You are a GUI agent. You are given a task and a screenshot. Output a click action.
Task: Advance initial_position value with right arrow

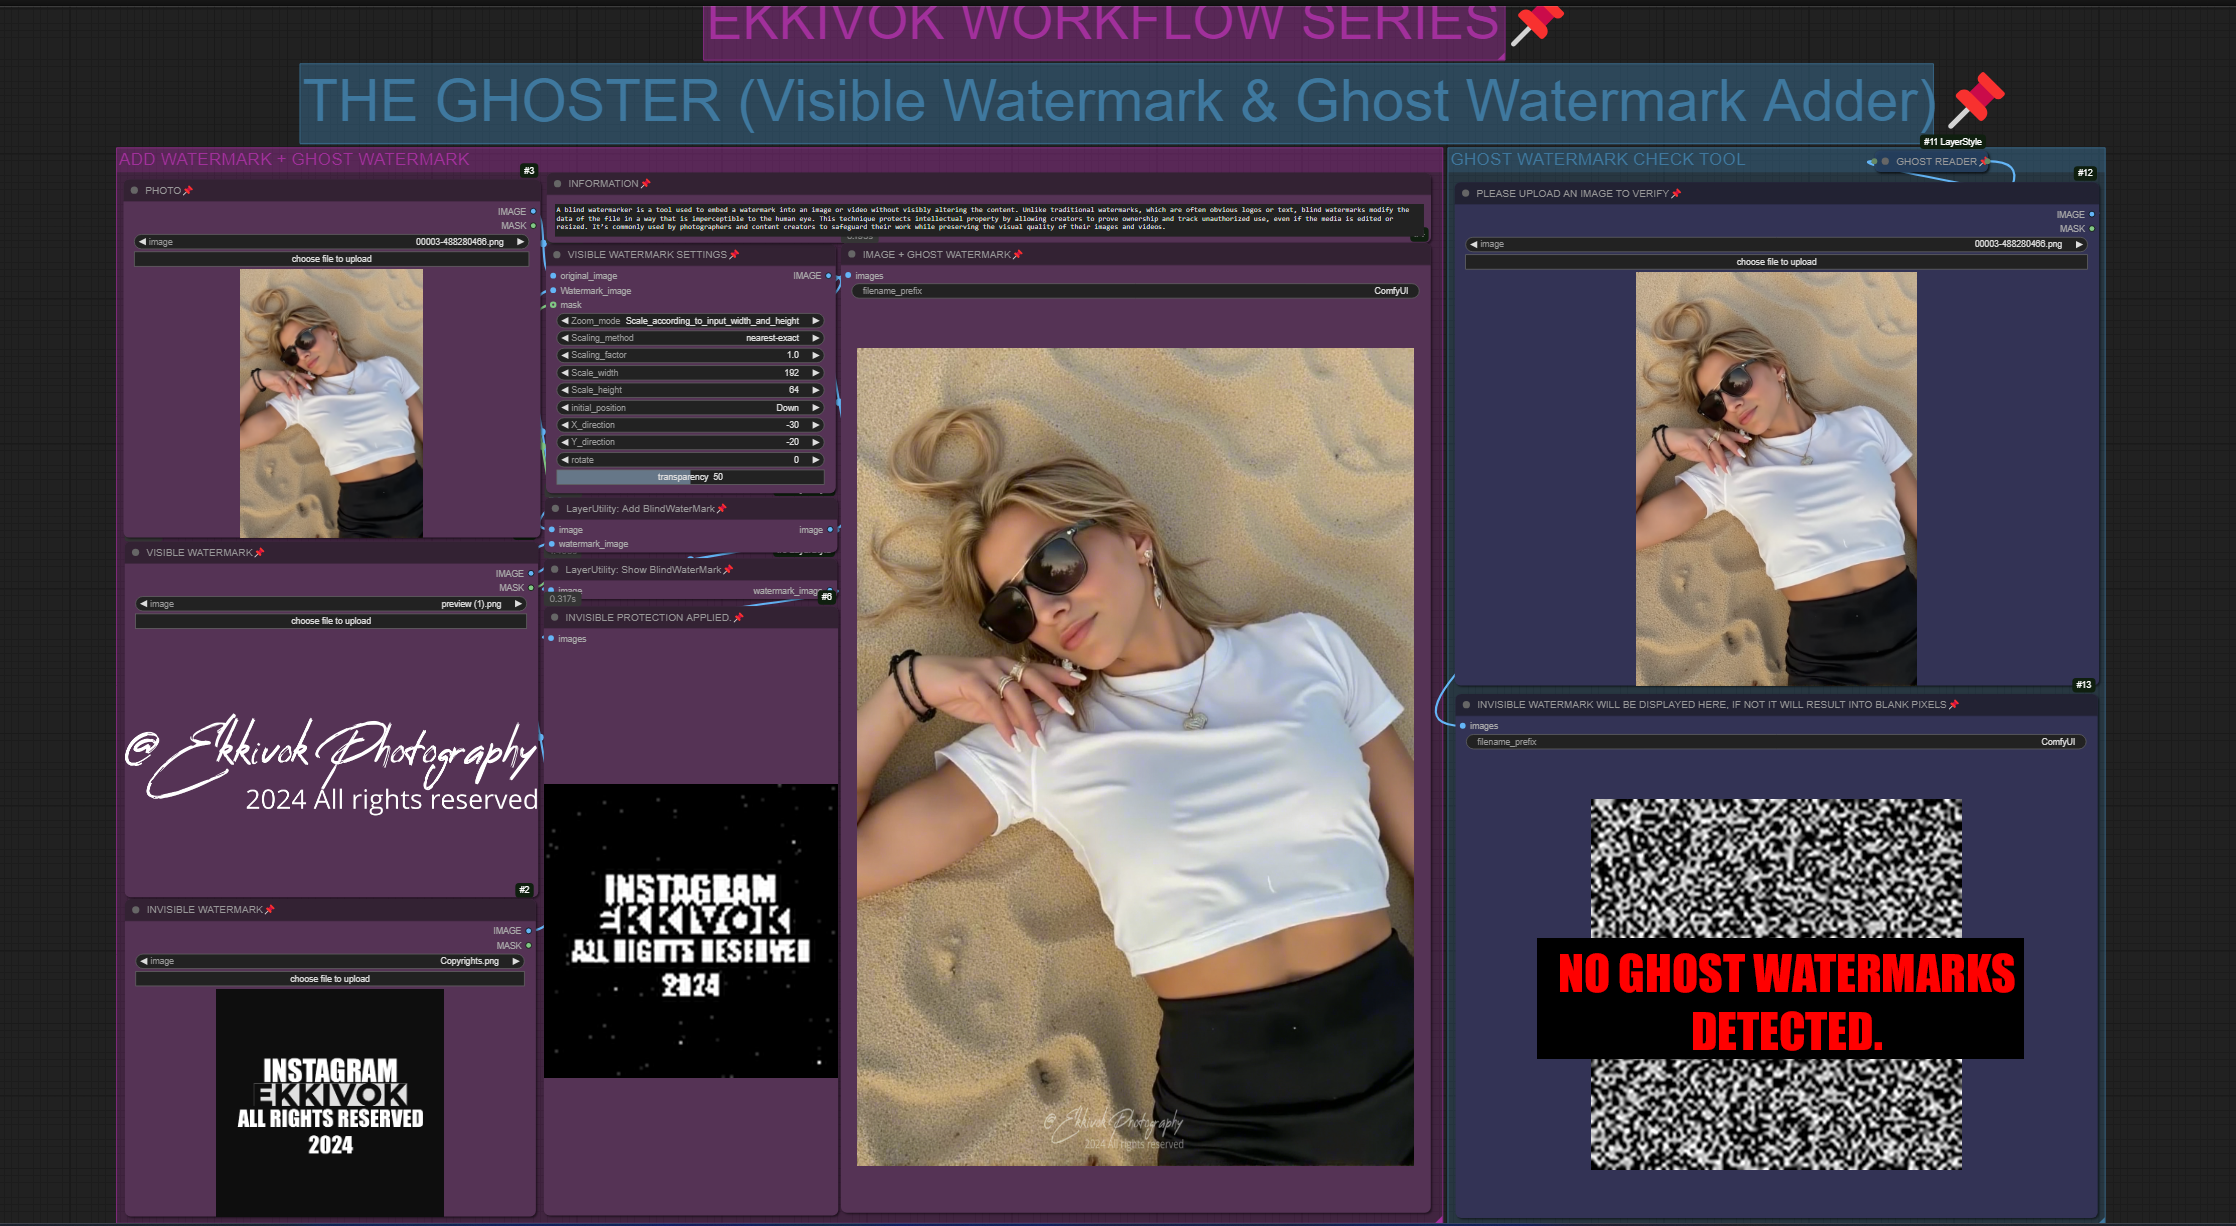(x=816, y=408)
